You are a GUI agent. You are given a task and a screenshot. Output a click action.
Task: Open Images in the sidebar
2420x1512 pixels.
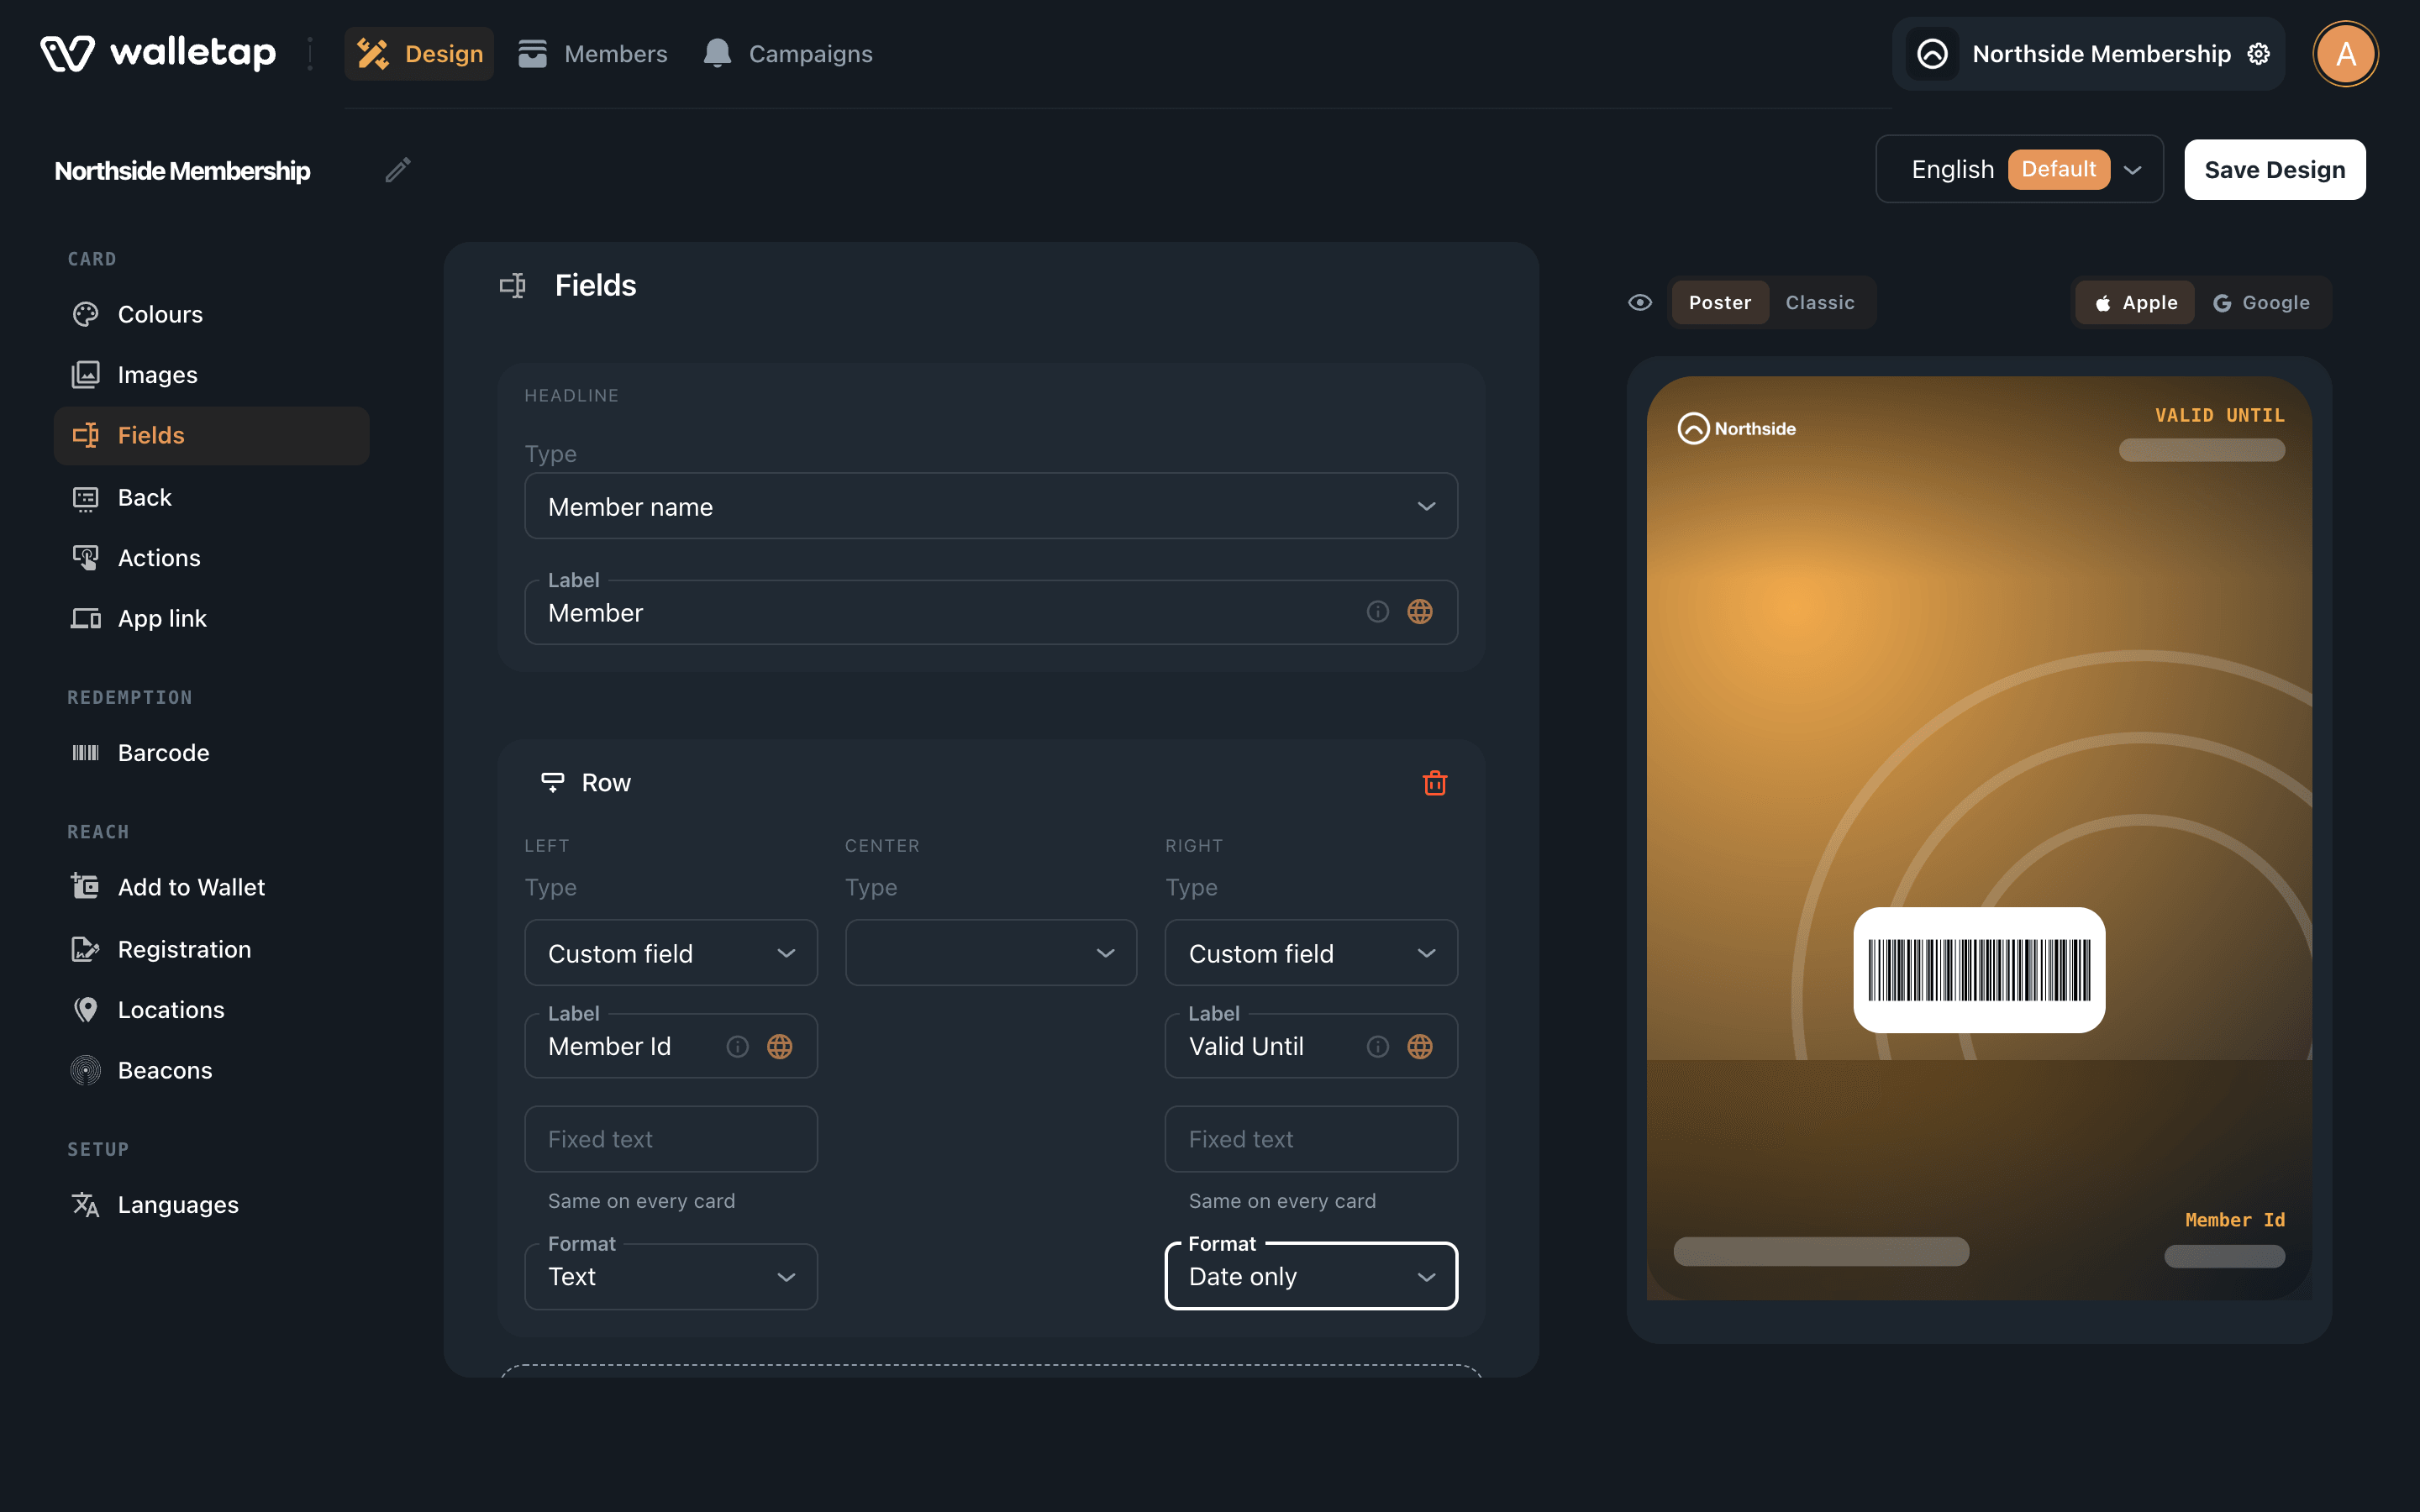point(211,375)
